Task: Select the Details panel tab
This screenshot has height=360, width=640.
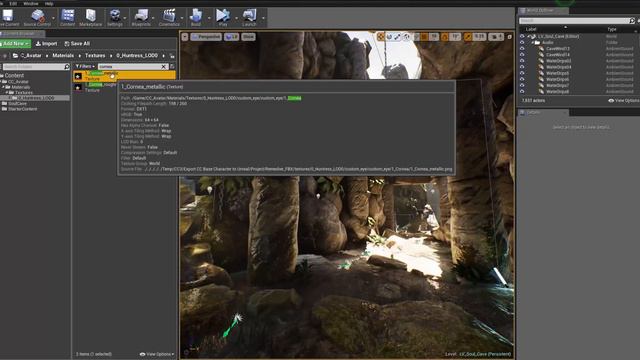Action: click(542, 112)
